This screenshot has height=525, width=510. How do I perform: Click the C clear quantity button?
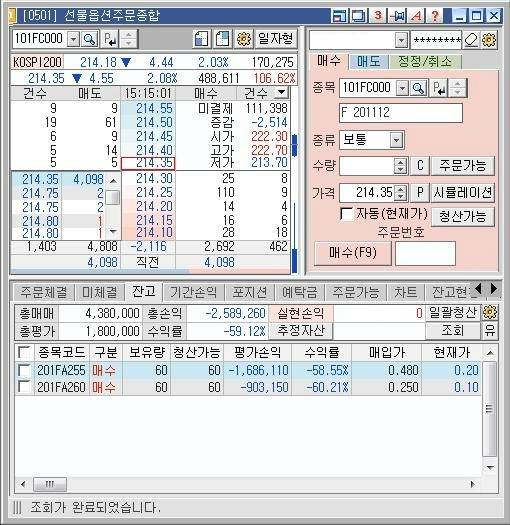coord(420,165)
